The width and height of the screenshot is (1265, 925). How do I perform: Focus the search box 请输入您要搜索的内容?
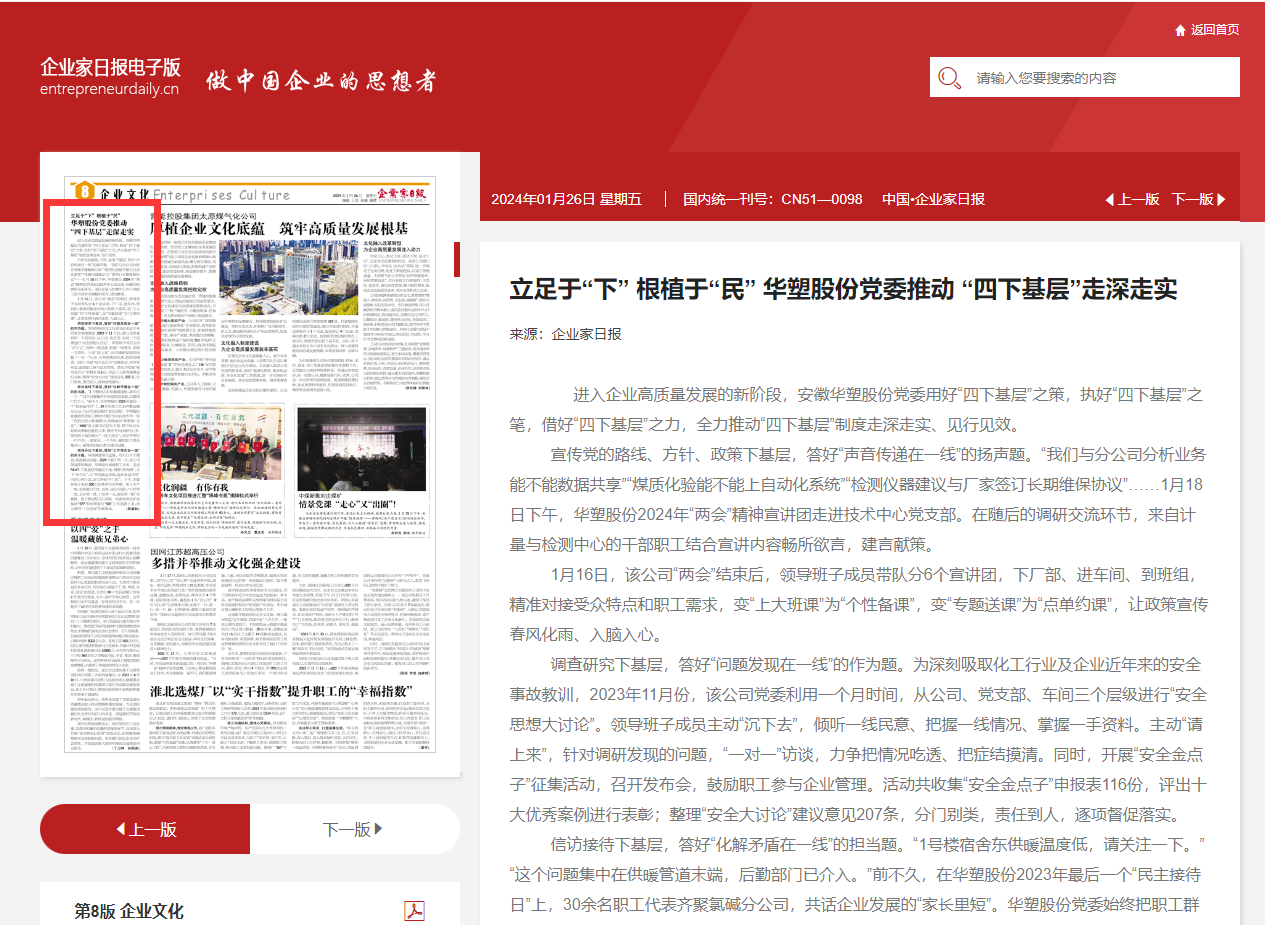pos(1100,78)
